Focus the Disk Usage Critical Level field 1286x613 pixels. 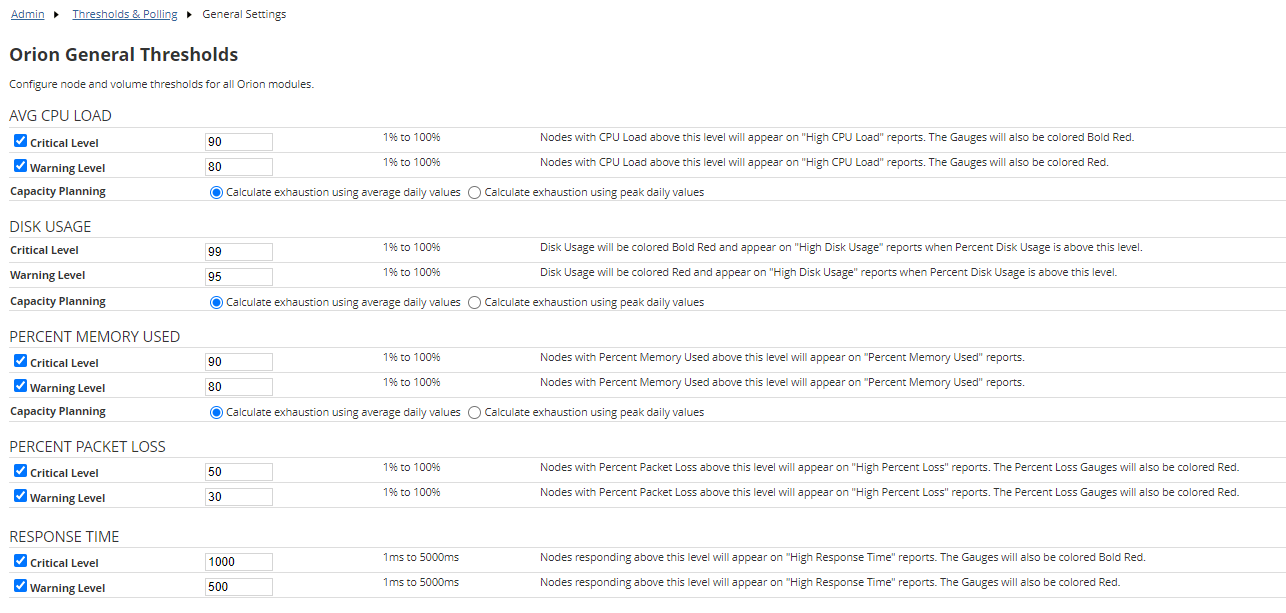(x=239, y=252)
